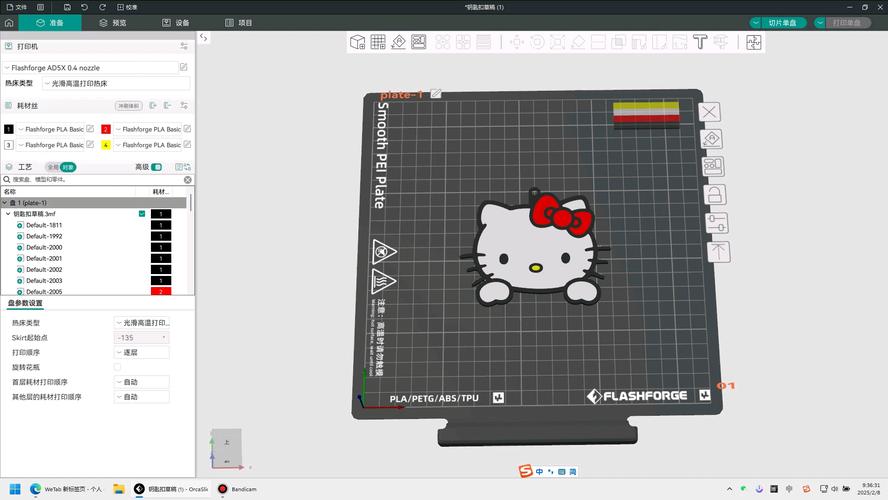Viewport: 888px width, 500px height.
Task: Switch to the Prepare (准备) tab
Action: [x=50, y=23]
